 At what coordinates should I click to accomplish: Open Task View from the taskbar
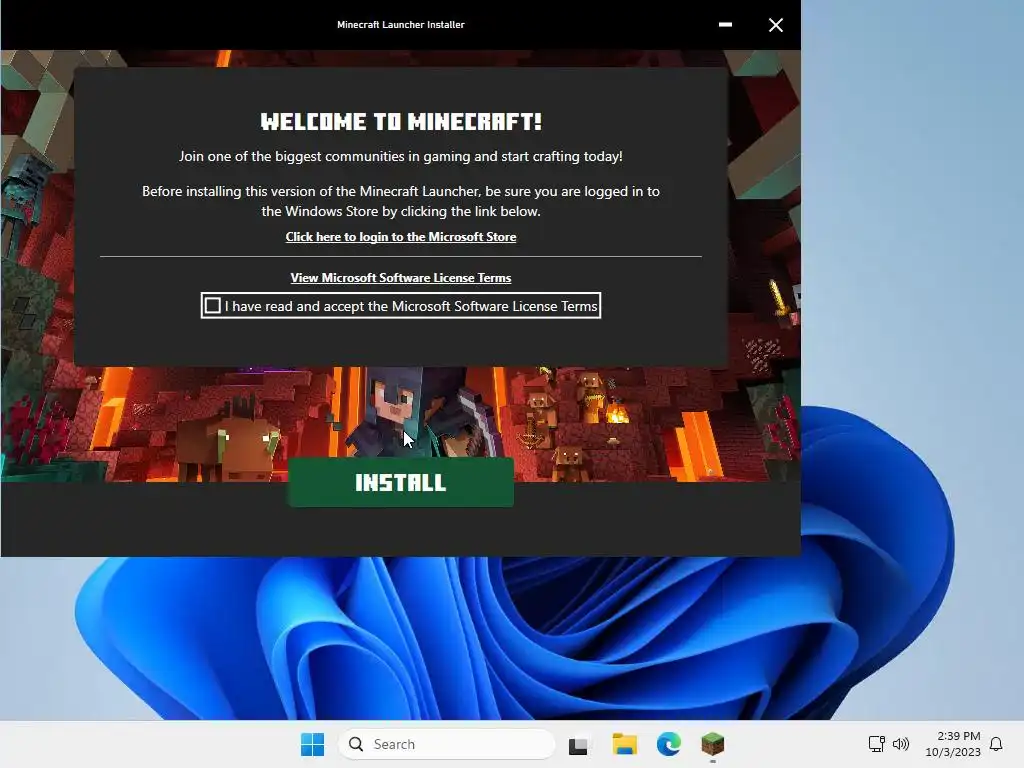click(578, 744)
